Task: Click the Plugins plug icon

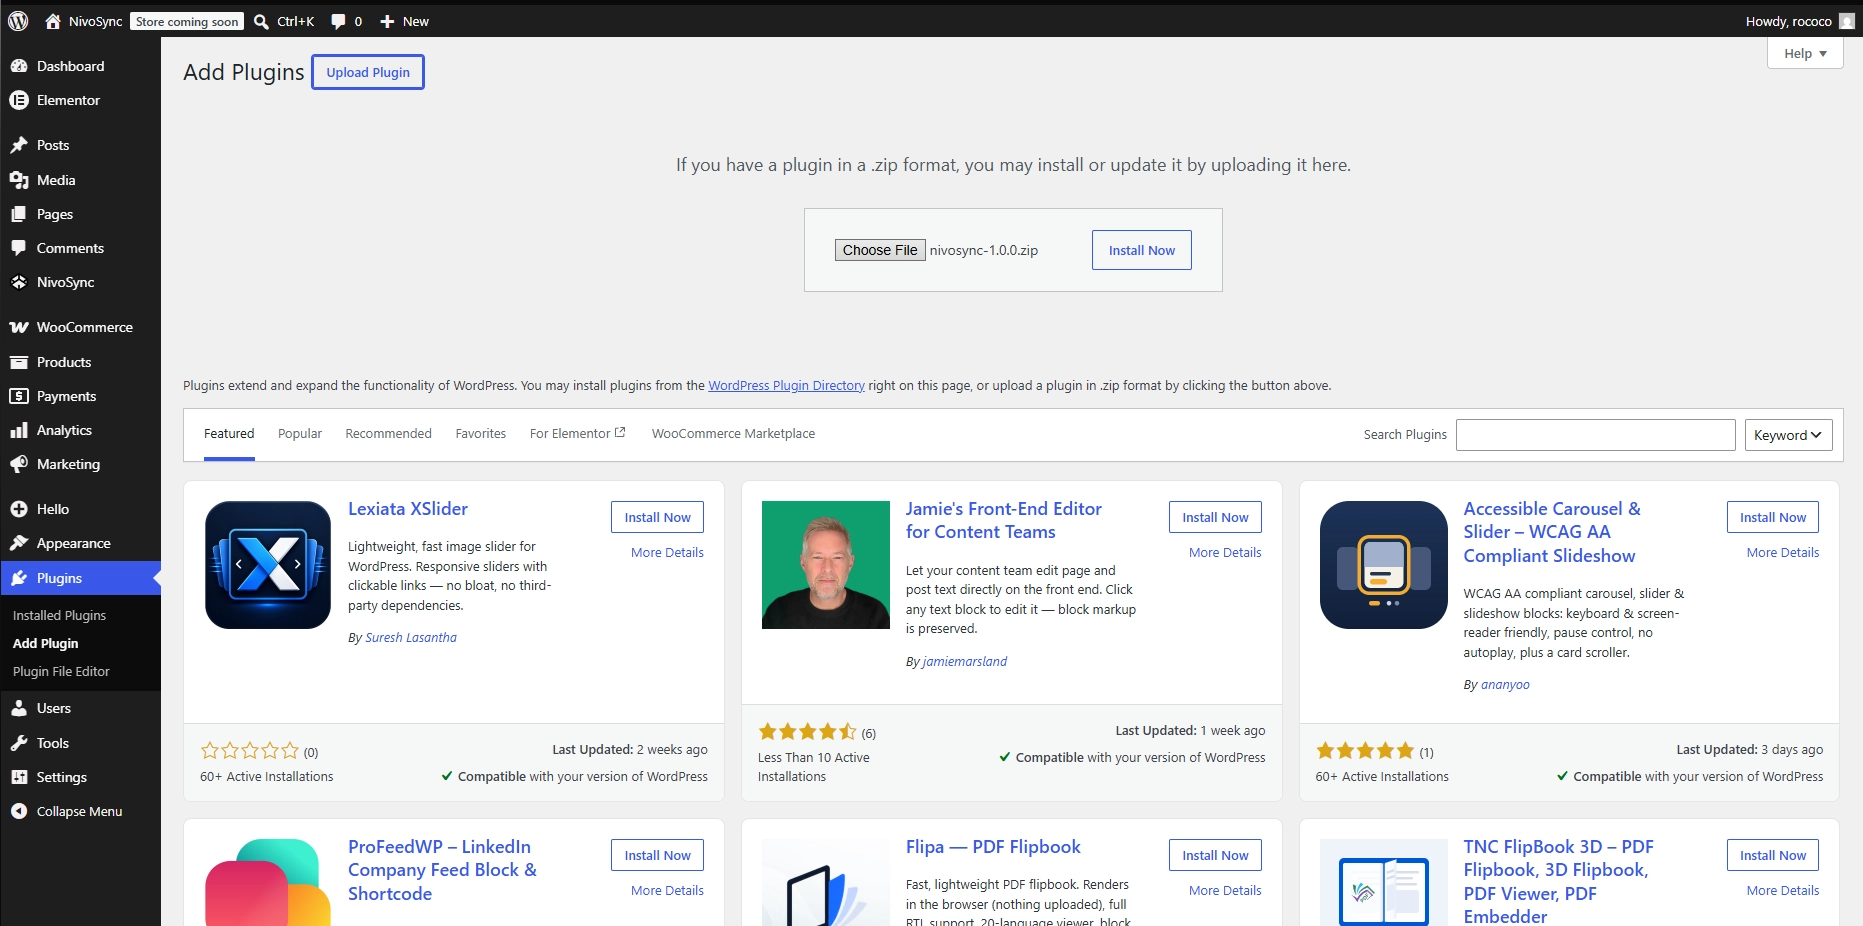Action: 19,578
